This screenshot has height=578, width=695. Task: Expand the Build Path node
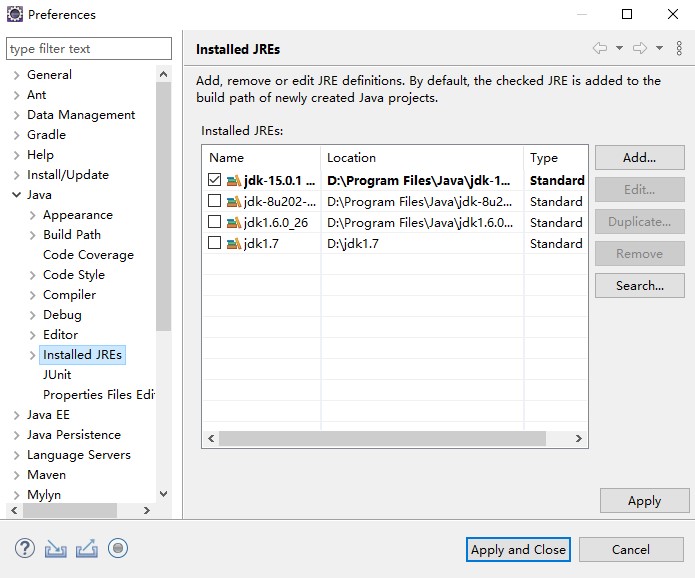click(32, 235)
